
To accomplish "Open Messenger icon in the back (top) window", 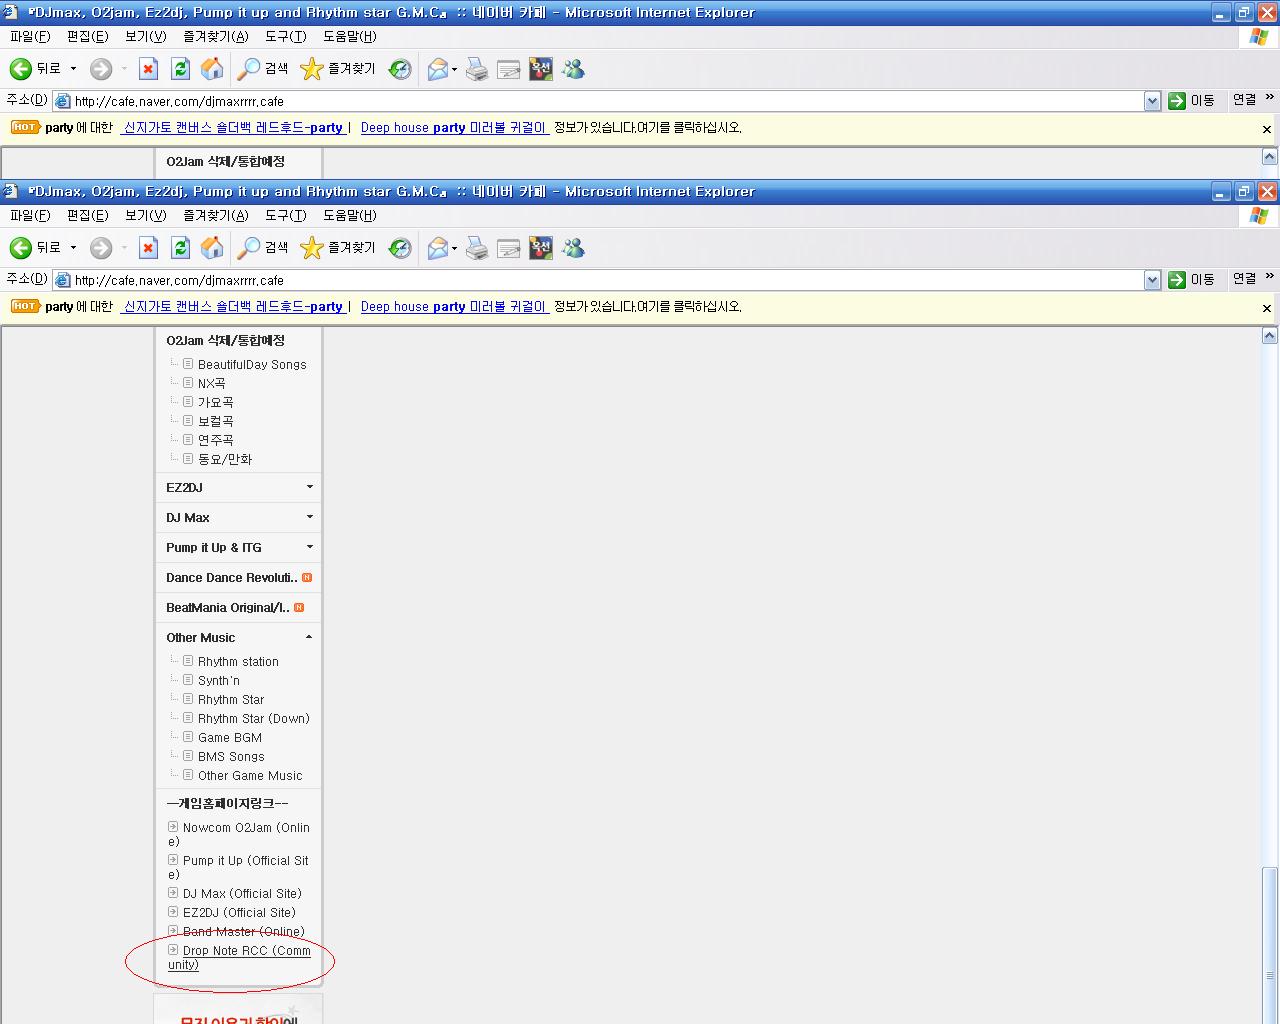I will [573, 69].
